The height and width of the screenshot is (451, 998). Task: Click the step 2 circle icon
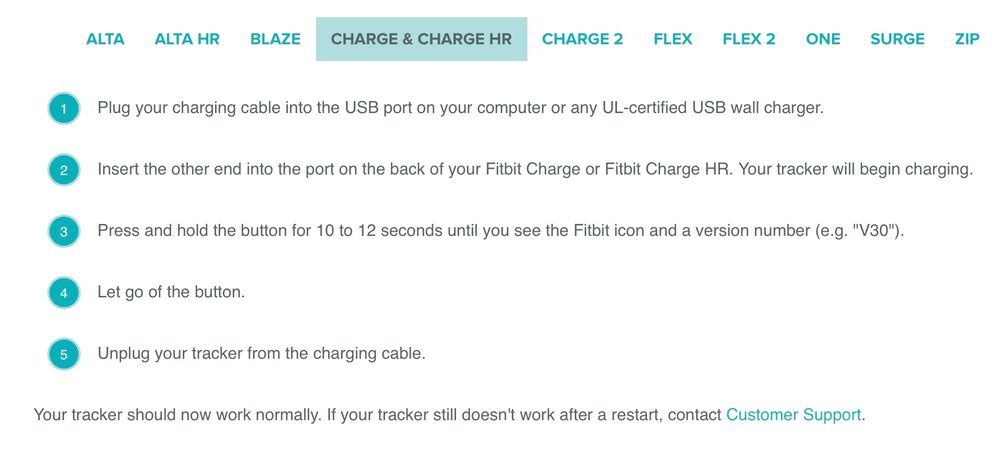point(64,170)
